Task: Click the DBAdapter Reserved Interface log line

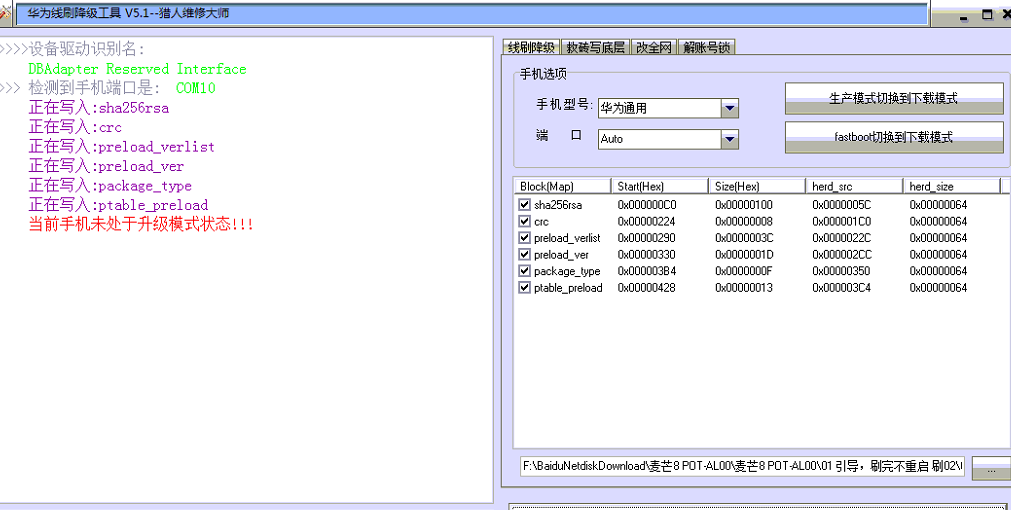Action: 137,69
